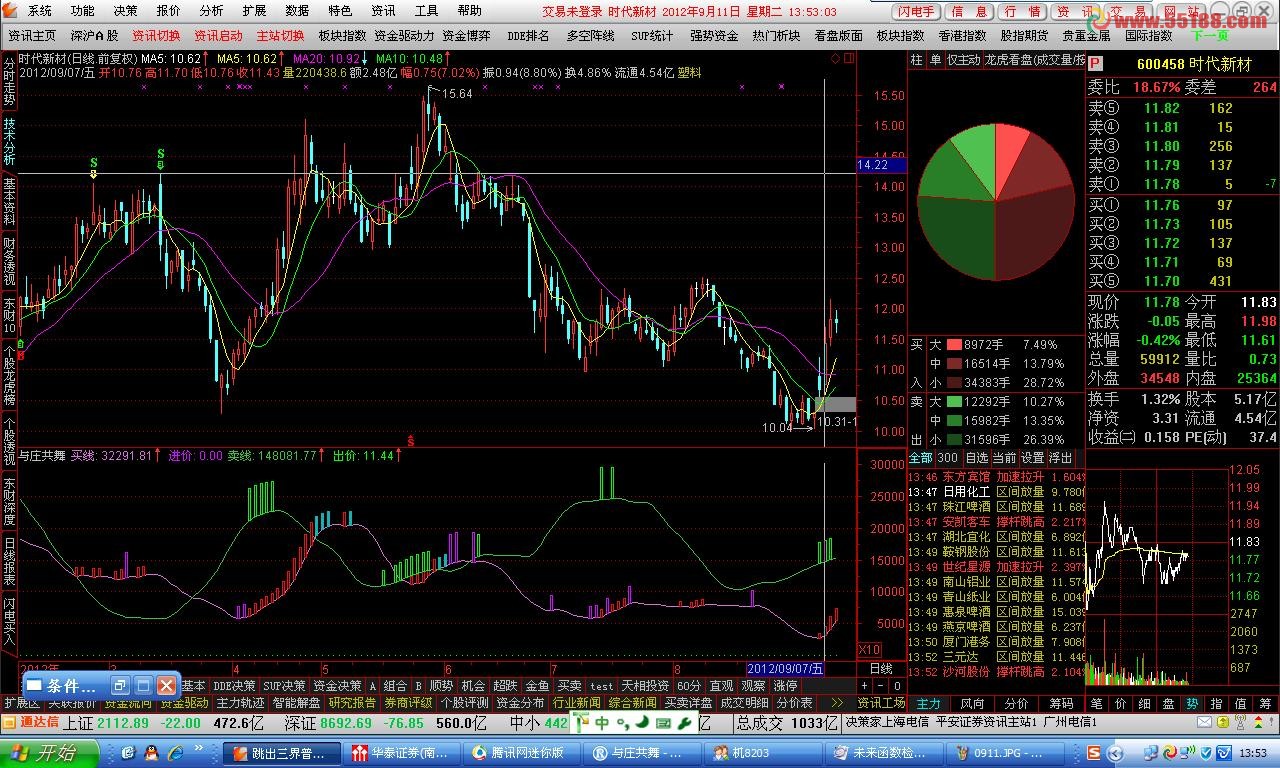The image size is (1280, 768).
Task: Click 下一页 to see next toolbar page
Action: (1209, 35)
